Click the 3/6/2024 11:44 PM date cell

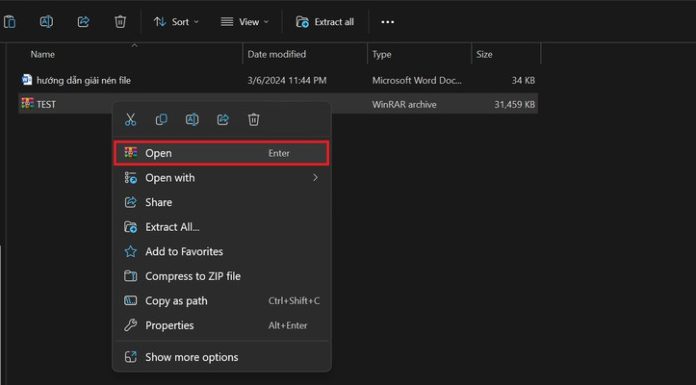287,80
